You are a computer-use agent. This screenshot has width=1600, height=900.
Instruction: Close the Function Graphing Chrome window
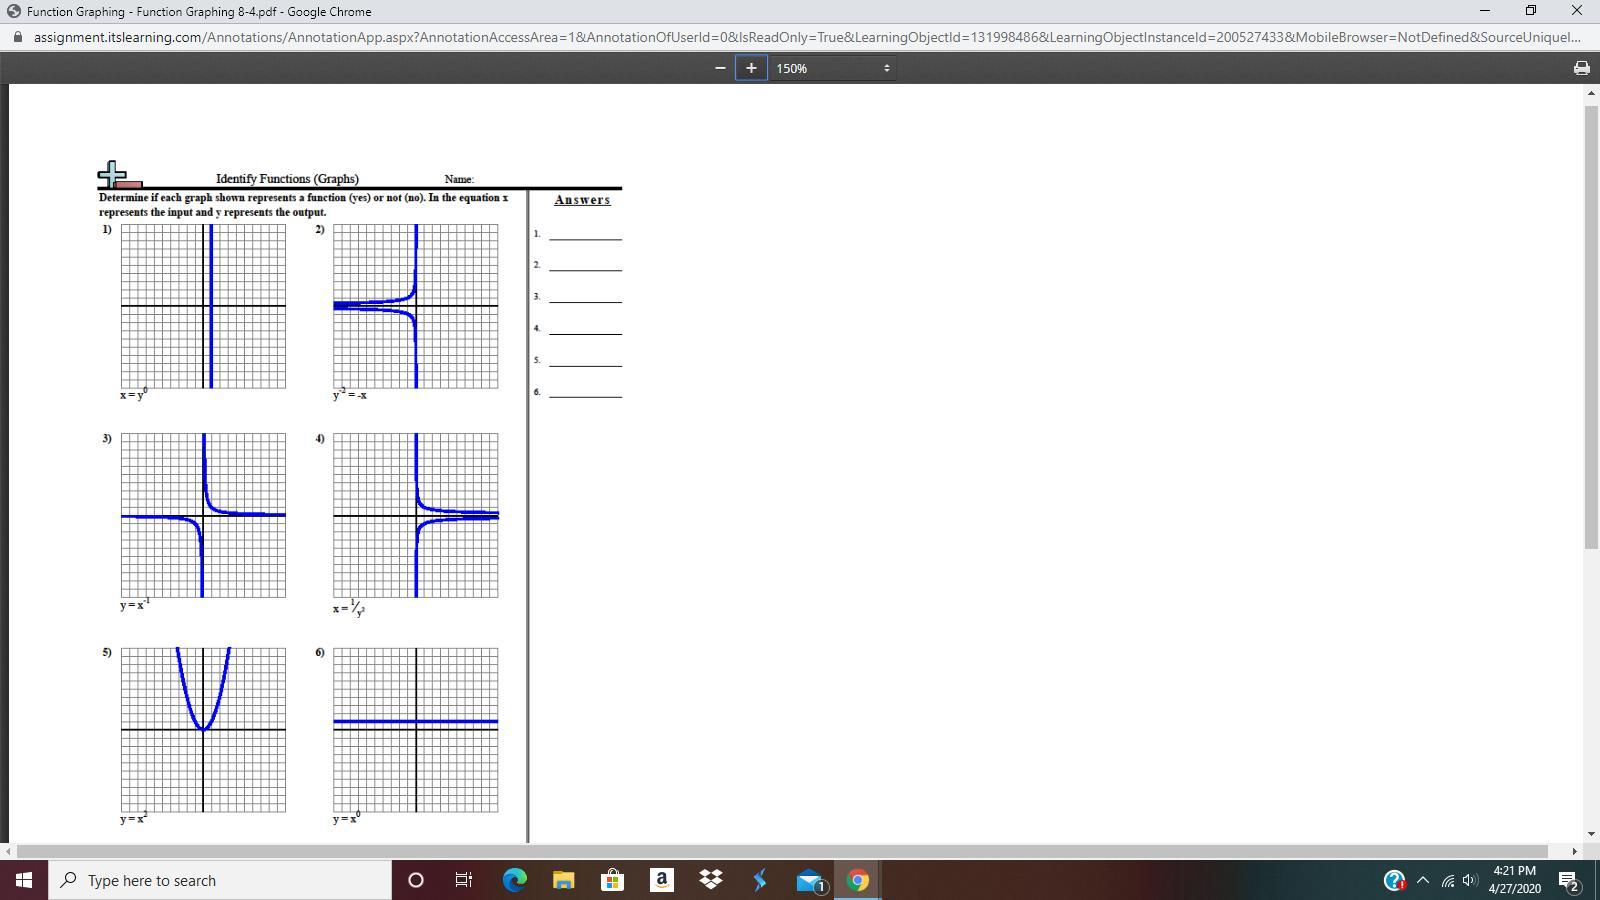pos(1576,11)
